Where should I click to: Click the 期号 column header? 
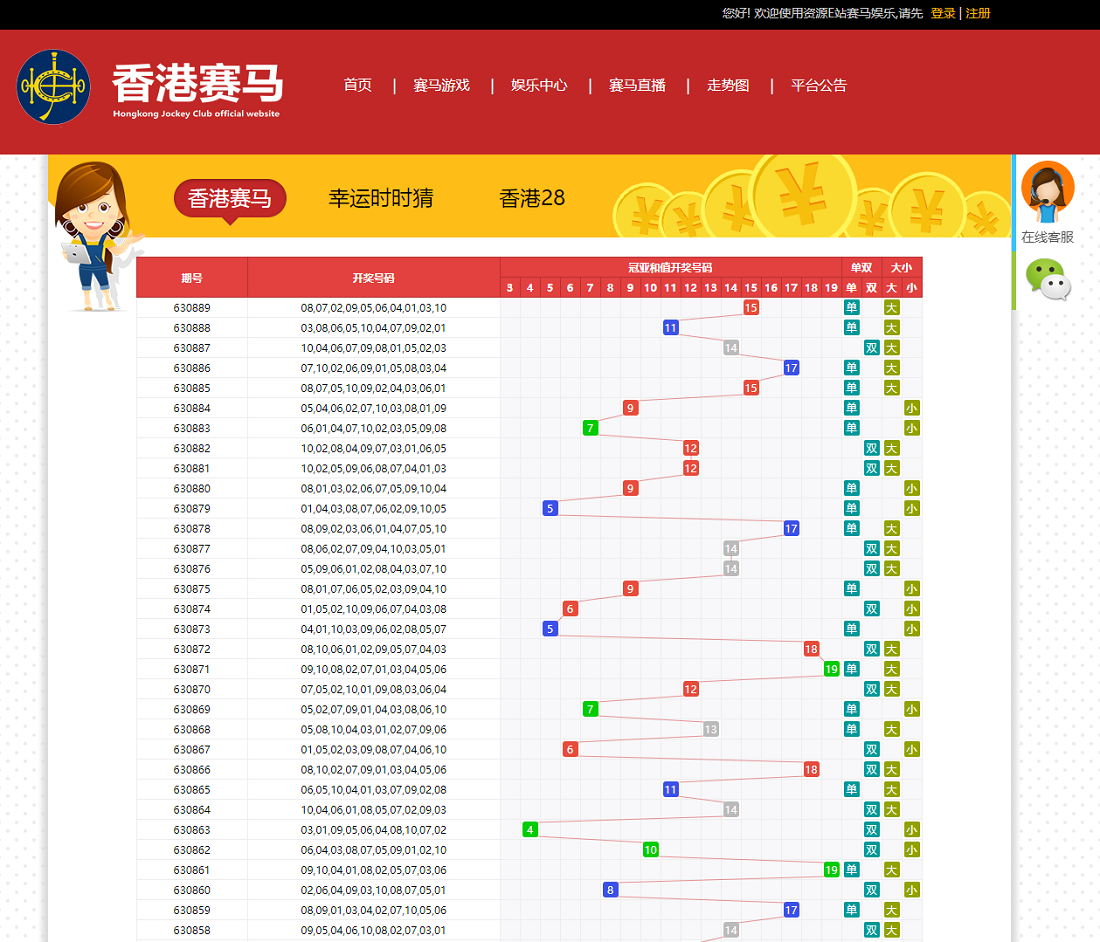(192, 278)
